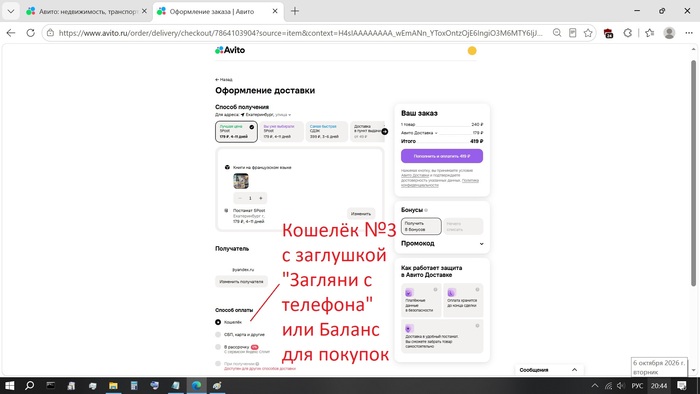
Task: Select the Самая быстрая СДЭК delivery option
Action: [327, 132]
